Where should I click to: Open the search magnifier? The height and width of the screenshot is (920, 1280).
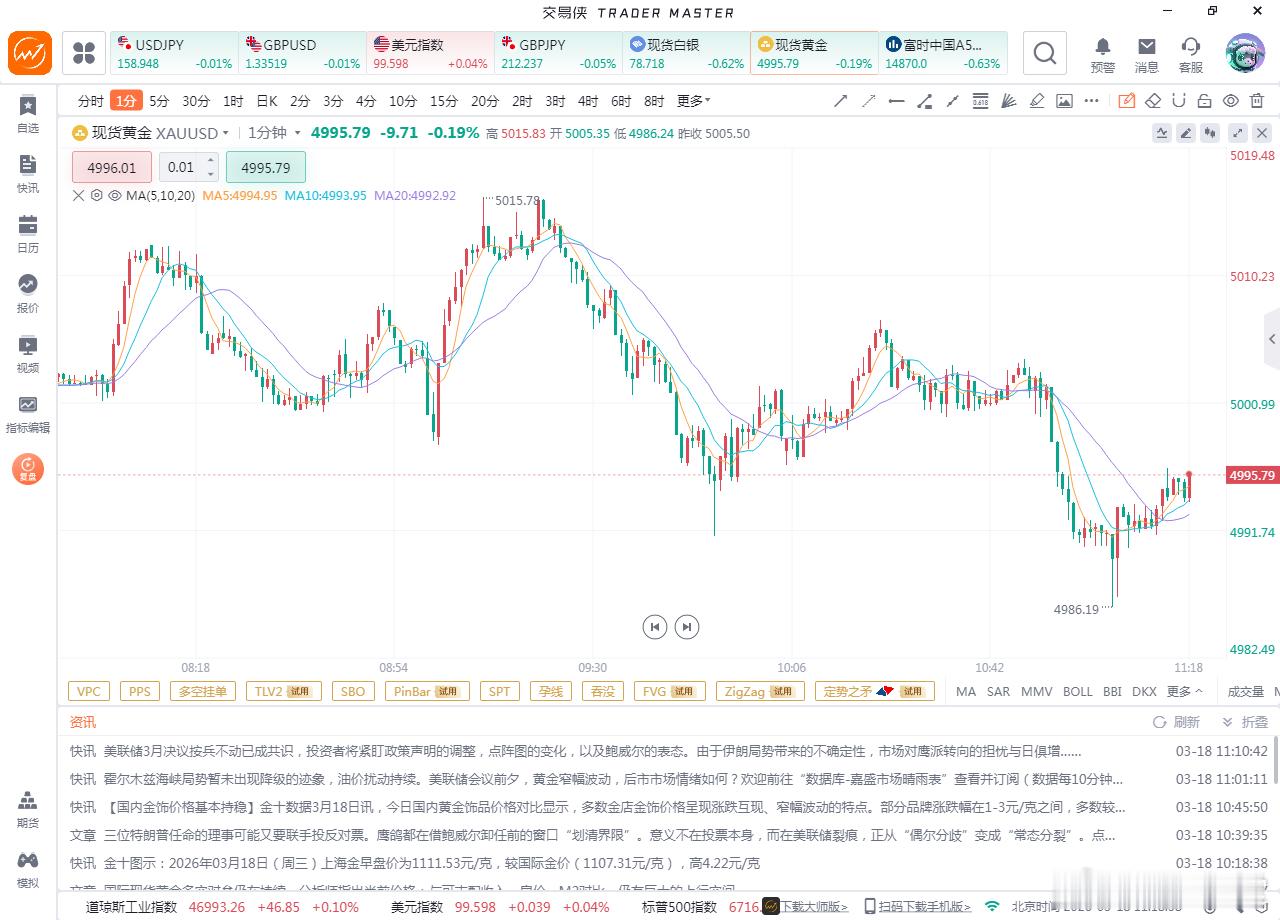pyautogui.click(x=1044, y=53)
